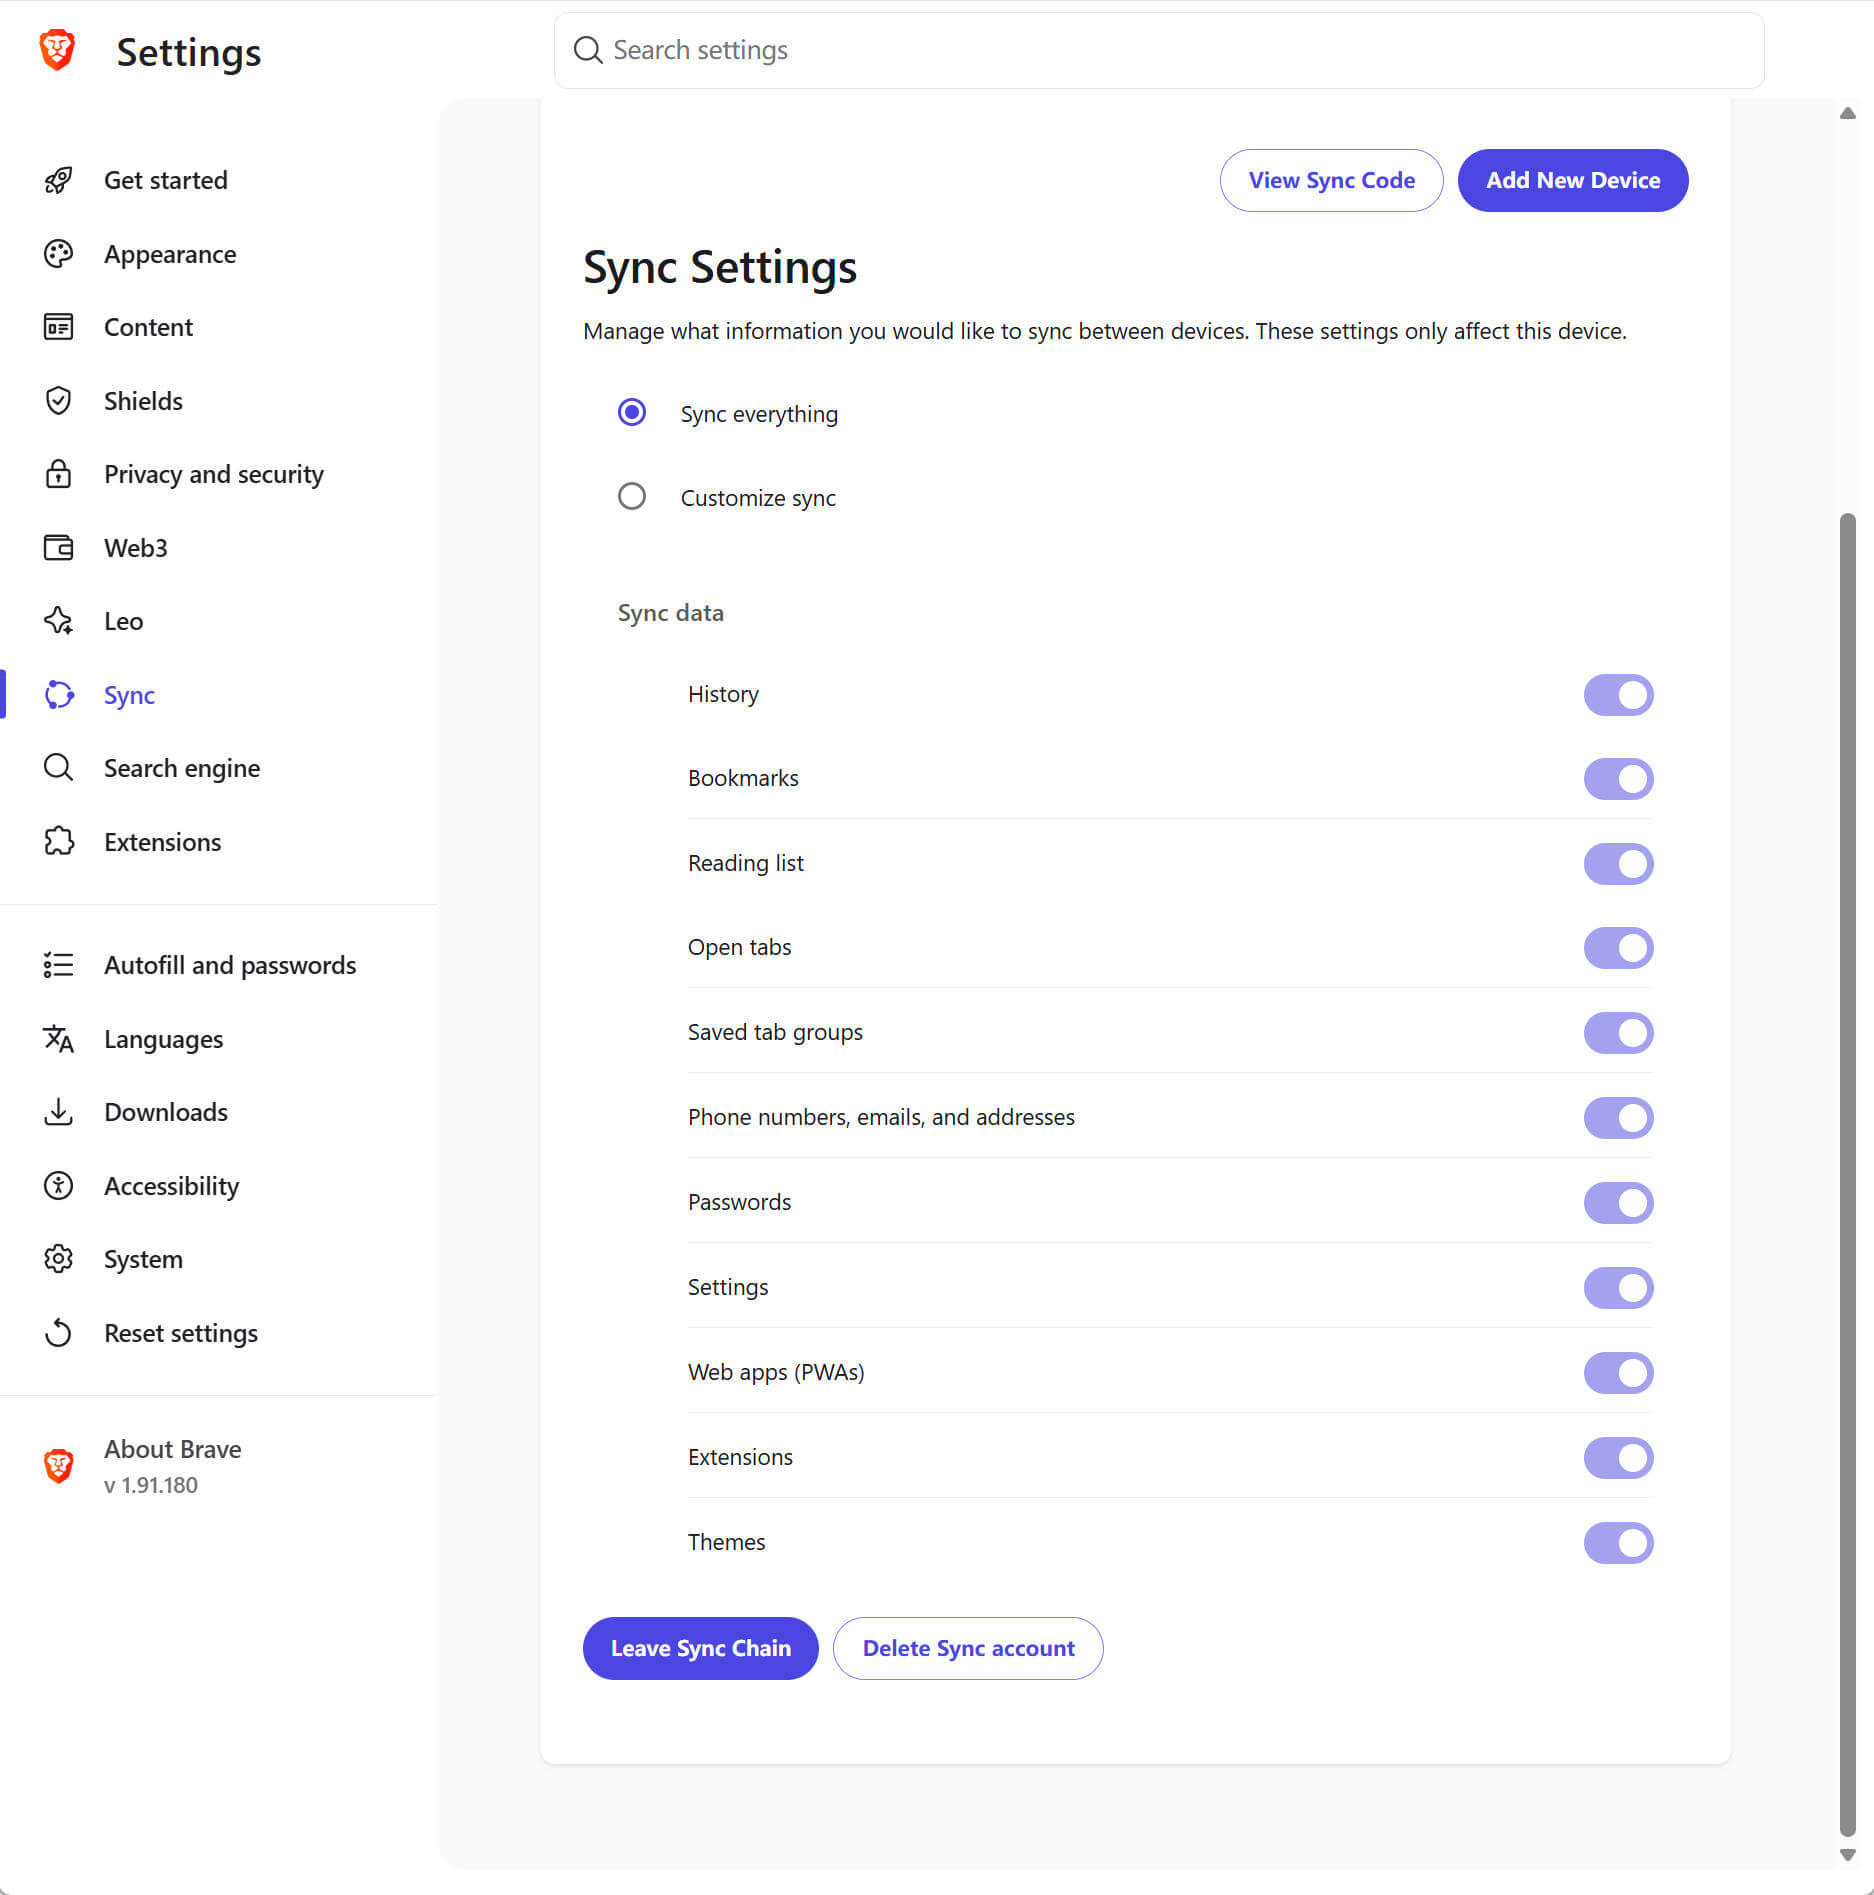Click the palette icon for Appearance

[x=58, y=254]
